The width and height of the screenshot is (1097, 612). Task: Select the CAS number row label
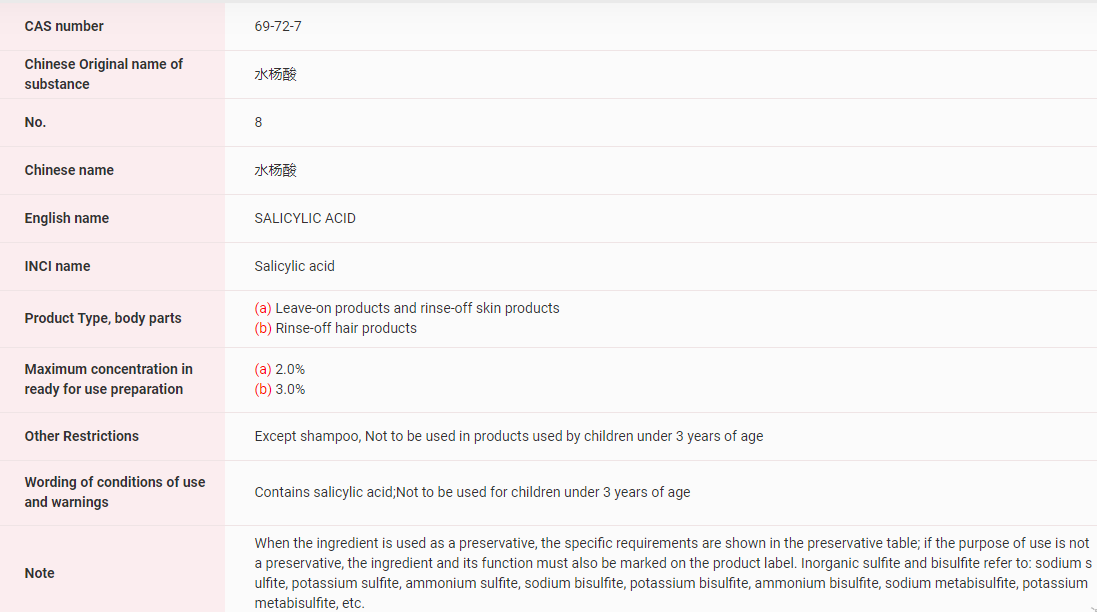(x=64, y=26)
